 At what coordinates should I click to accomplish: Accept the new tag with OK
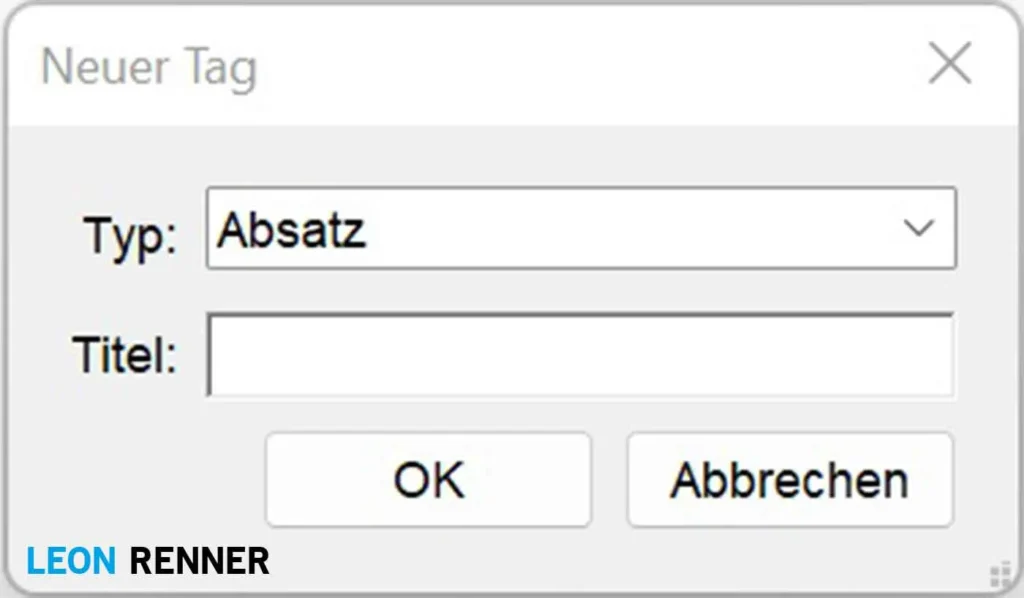[x=428, y=480]
